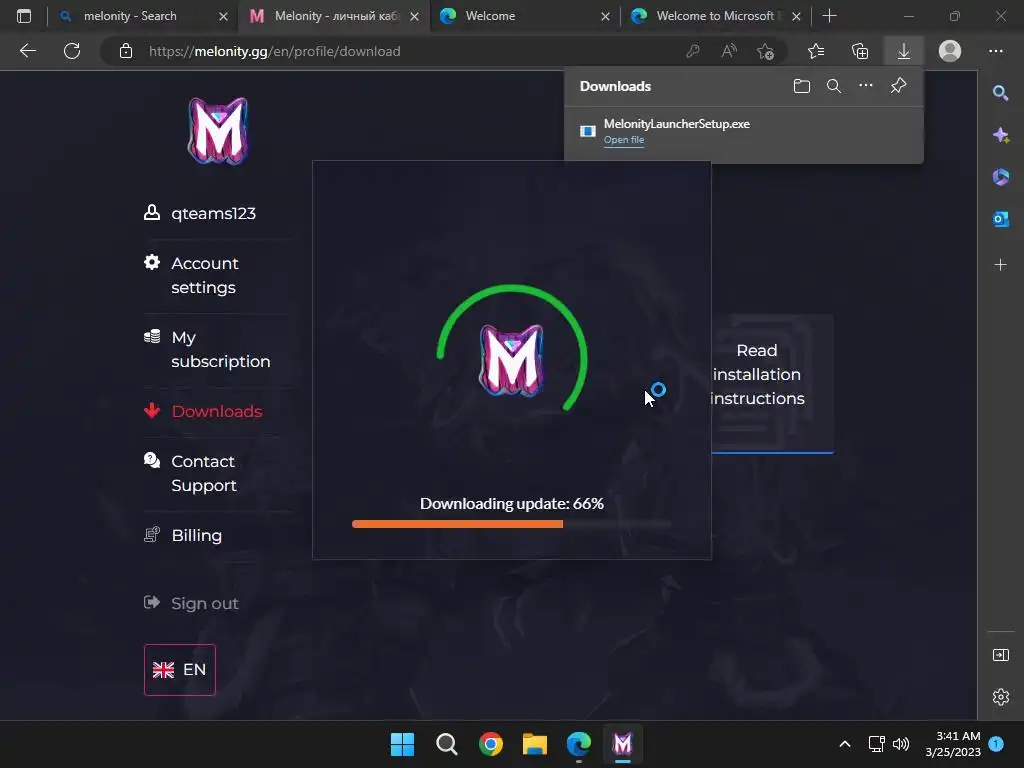Close the melonity - Search tab
The width and height of the screenshot is (1024, 768).
[x=223, y=16]
